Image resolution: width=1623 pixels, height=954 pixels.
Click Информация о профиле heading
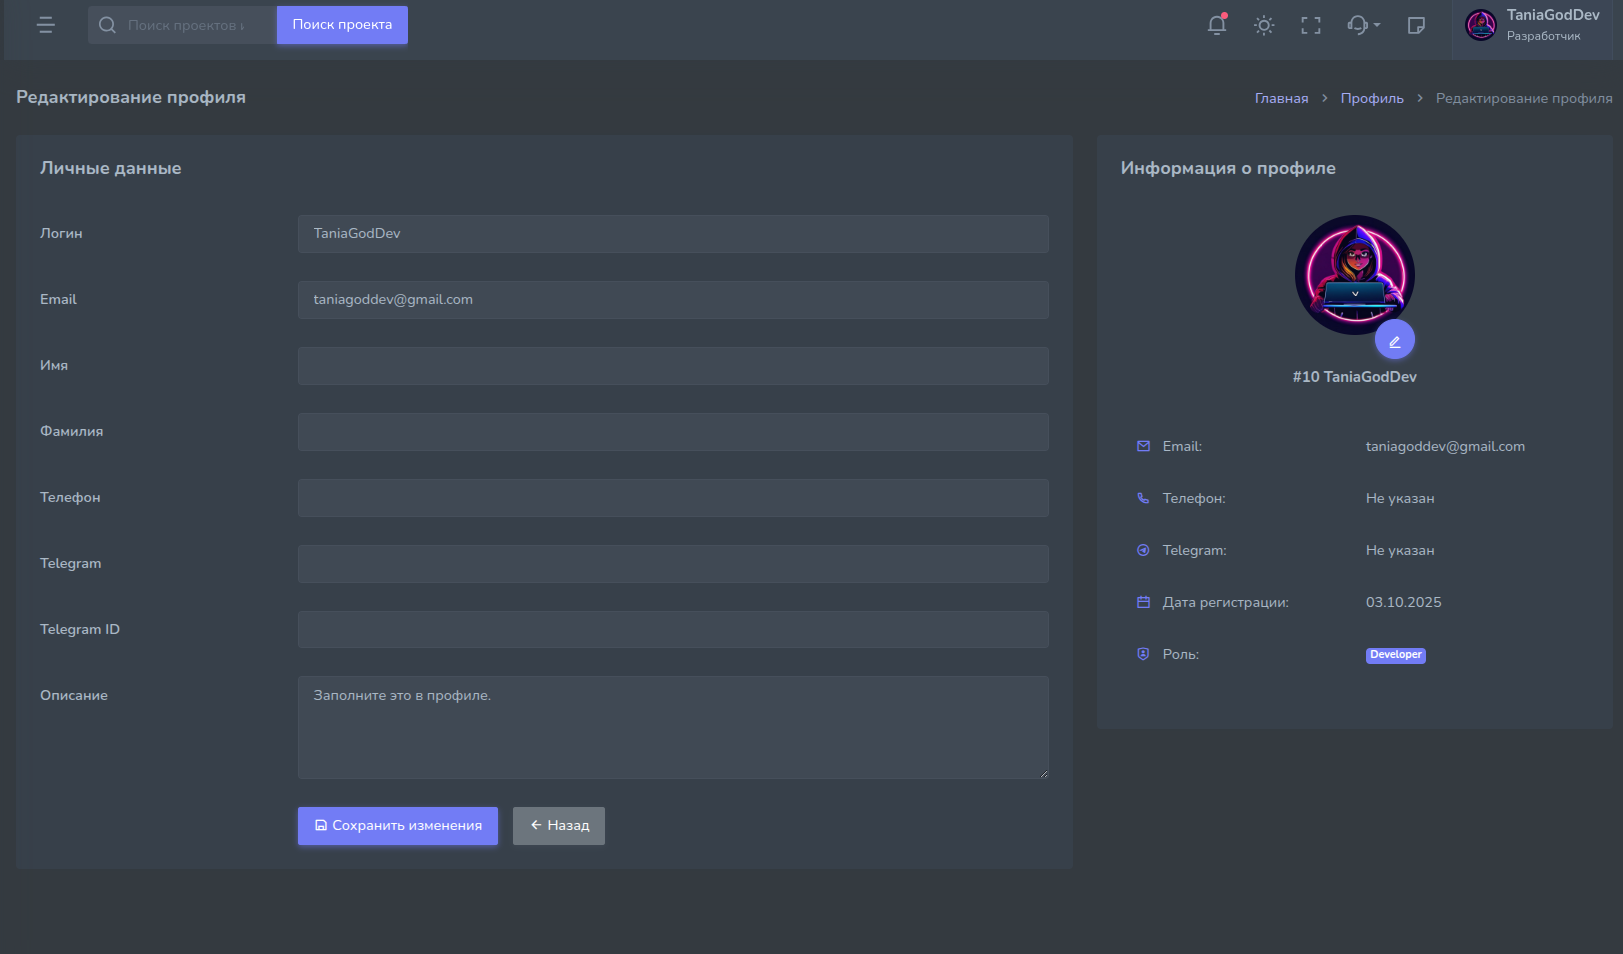click(x=1228, y=168)
